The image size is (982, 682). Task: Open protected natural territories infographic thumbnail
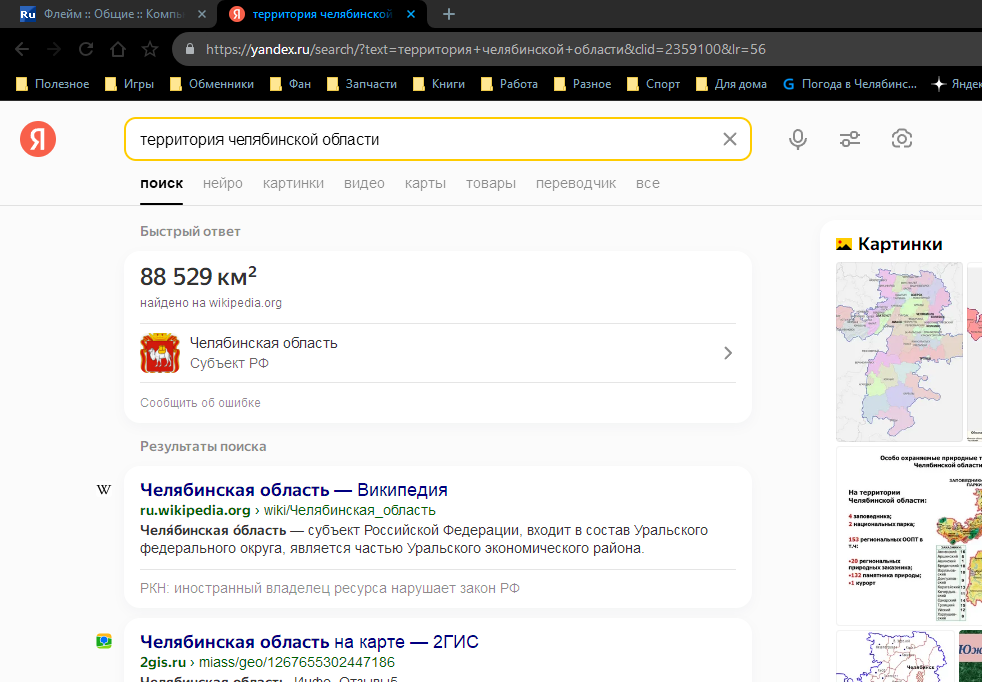(909, 536)
